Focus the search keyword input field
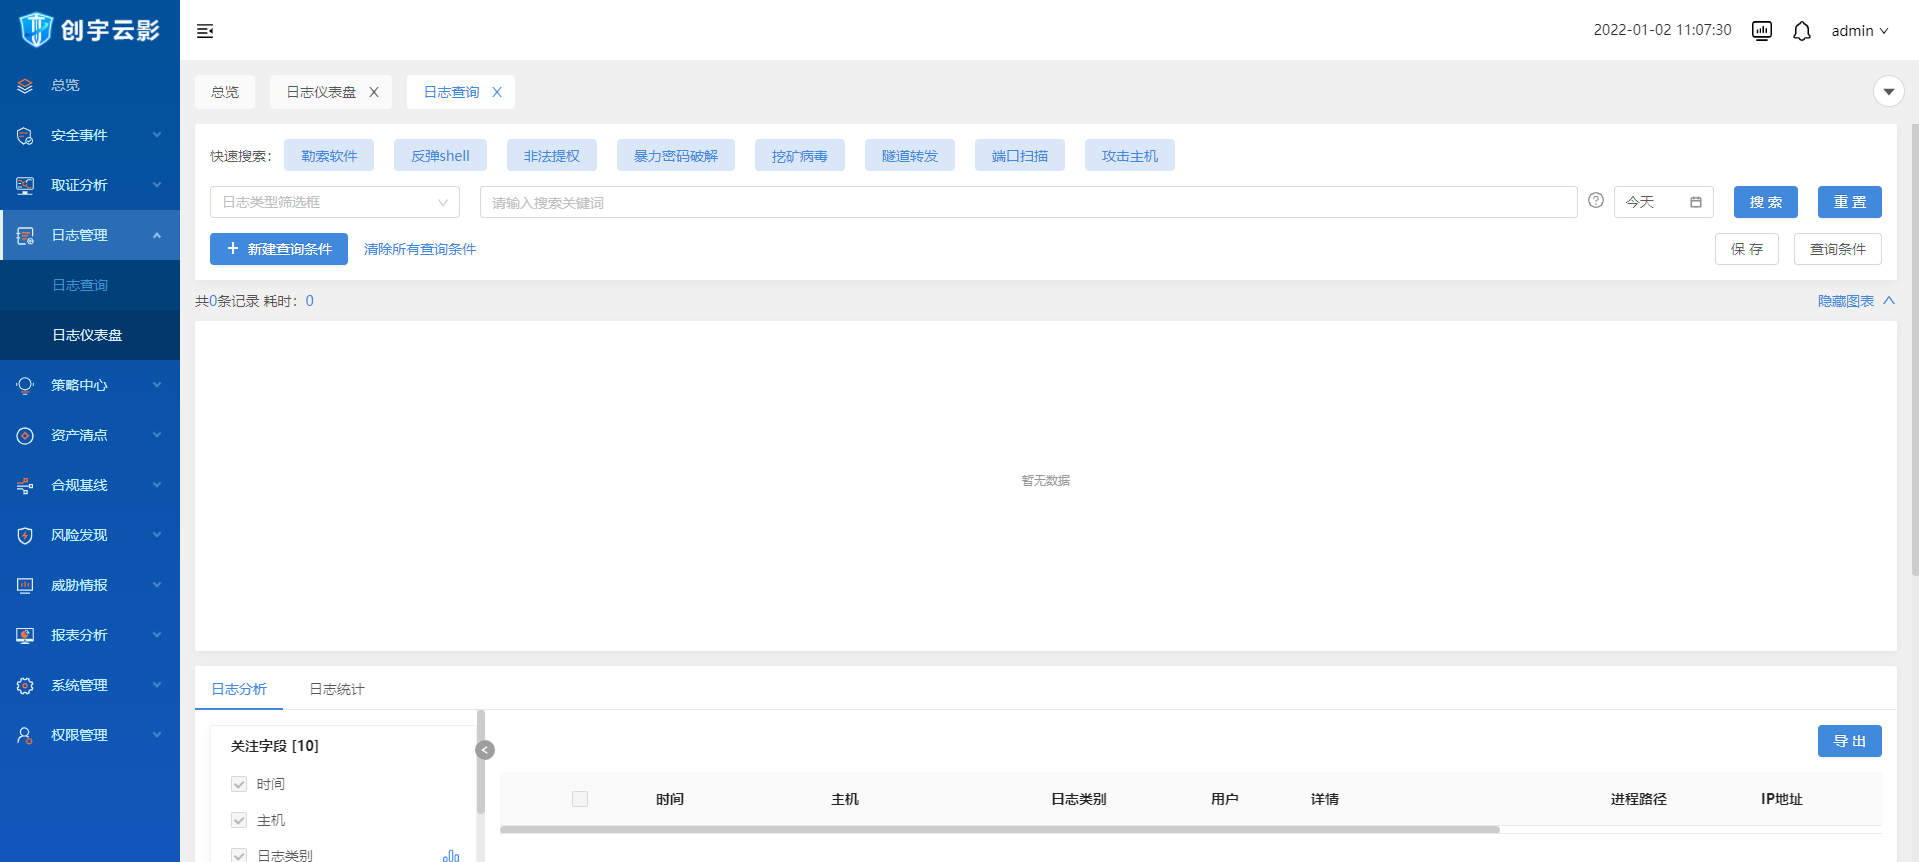This screenshot has height=862, width=1919. click(1029, 202)
